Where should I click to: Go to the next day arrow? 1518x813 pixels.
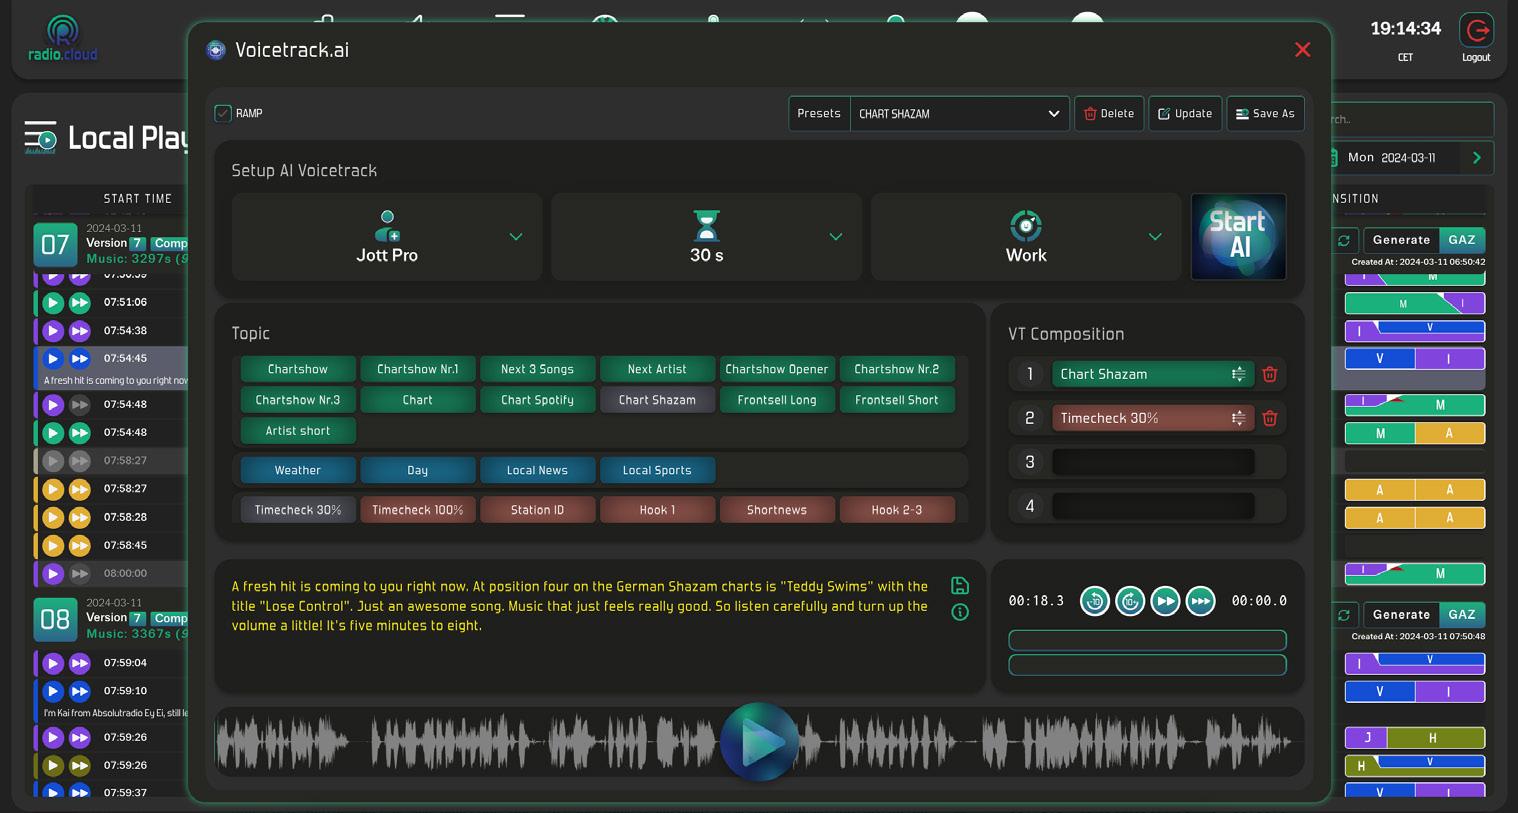click(1477, 158)
